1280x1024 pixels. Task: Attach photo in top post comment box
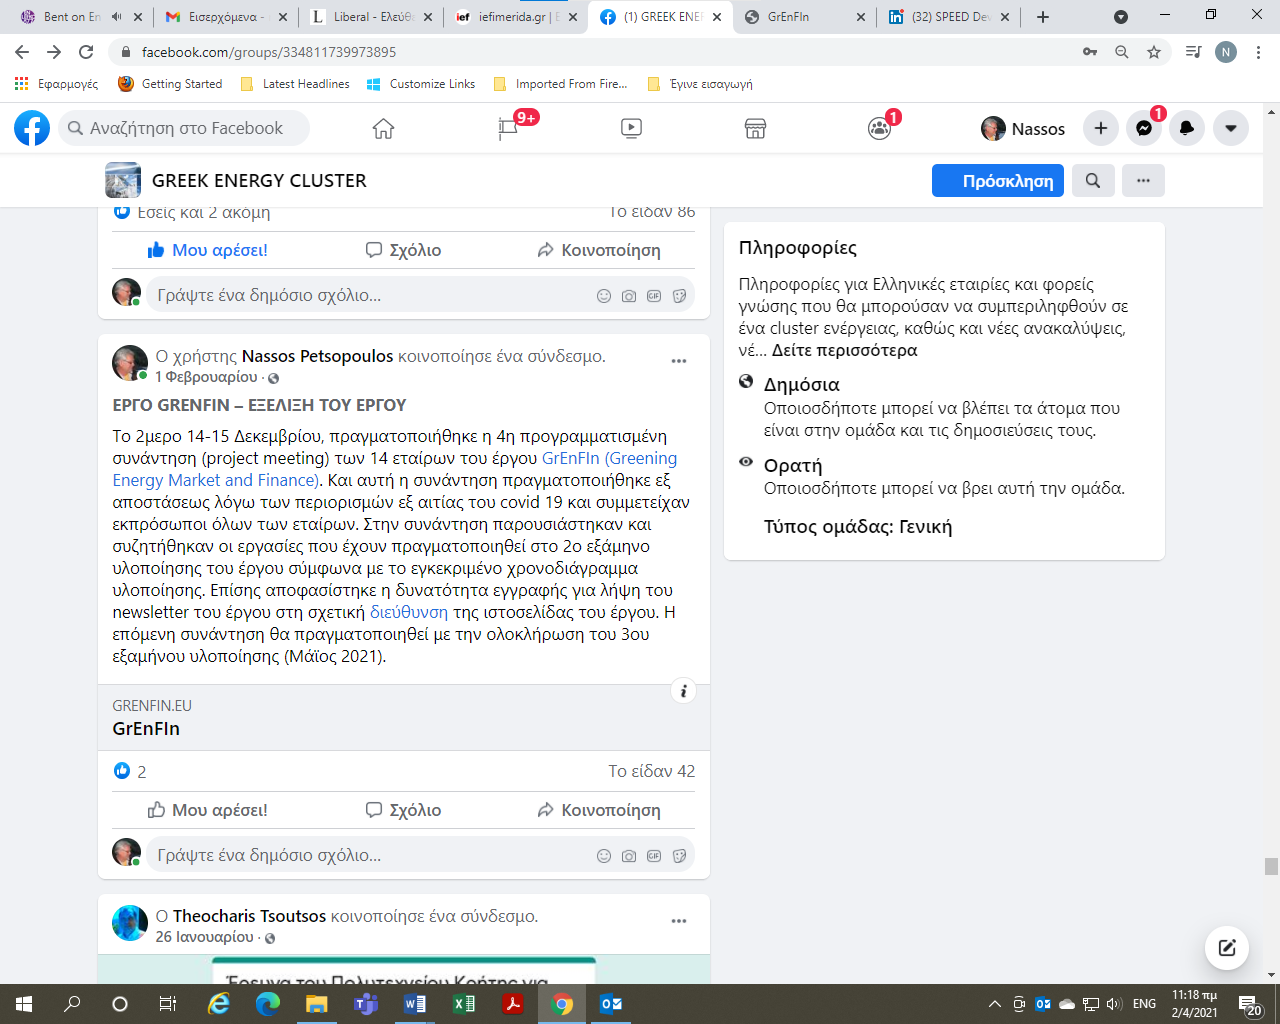(629, 296)
